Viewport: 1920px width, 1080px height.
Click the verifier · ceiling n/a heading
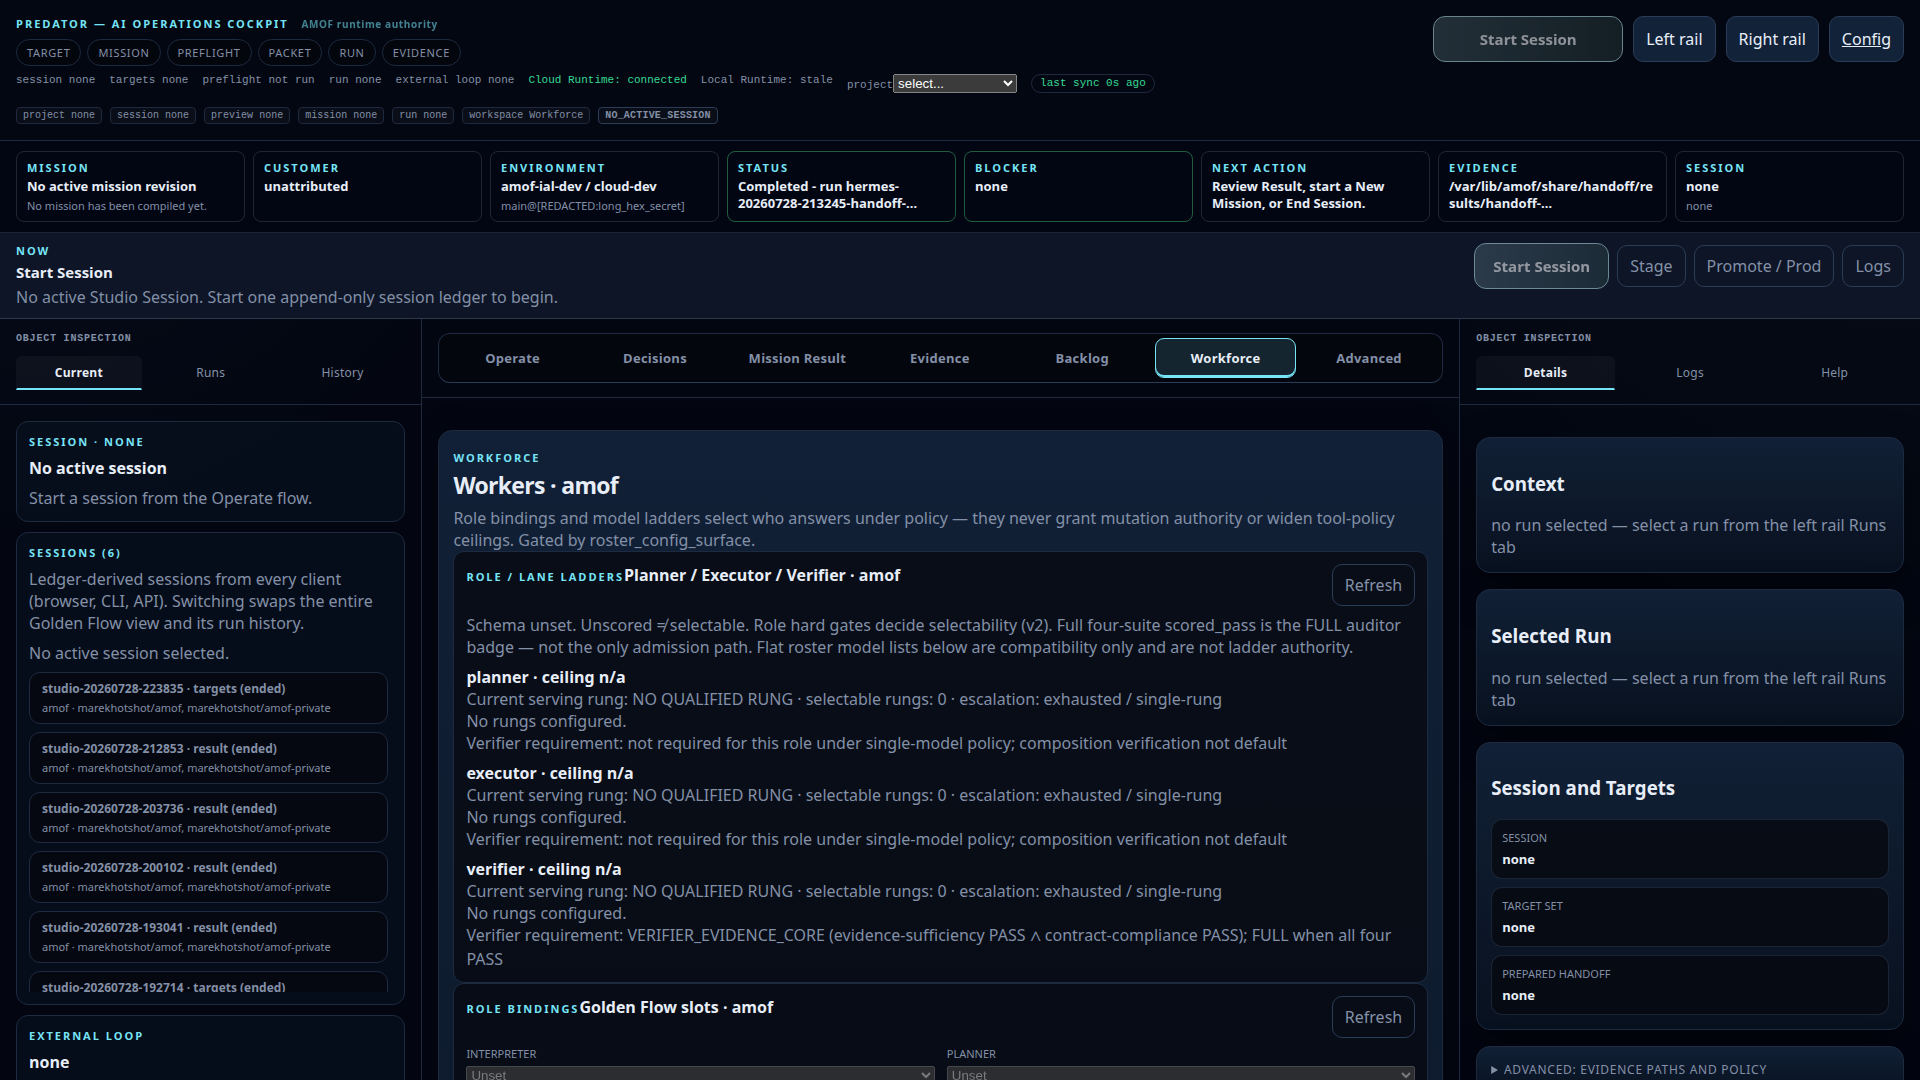tap(543, 869)
